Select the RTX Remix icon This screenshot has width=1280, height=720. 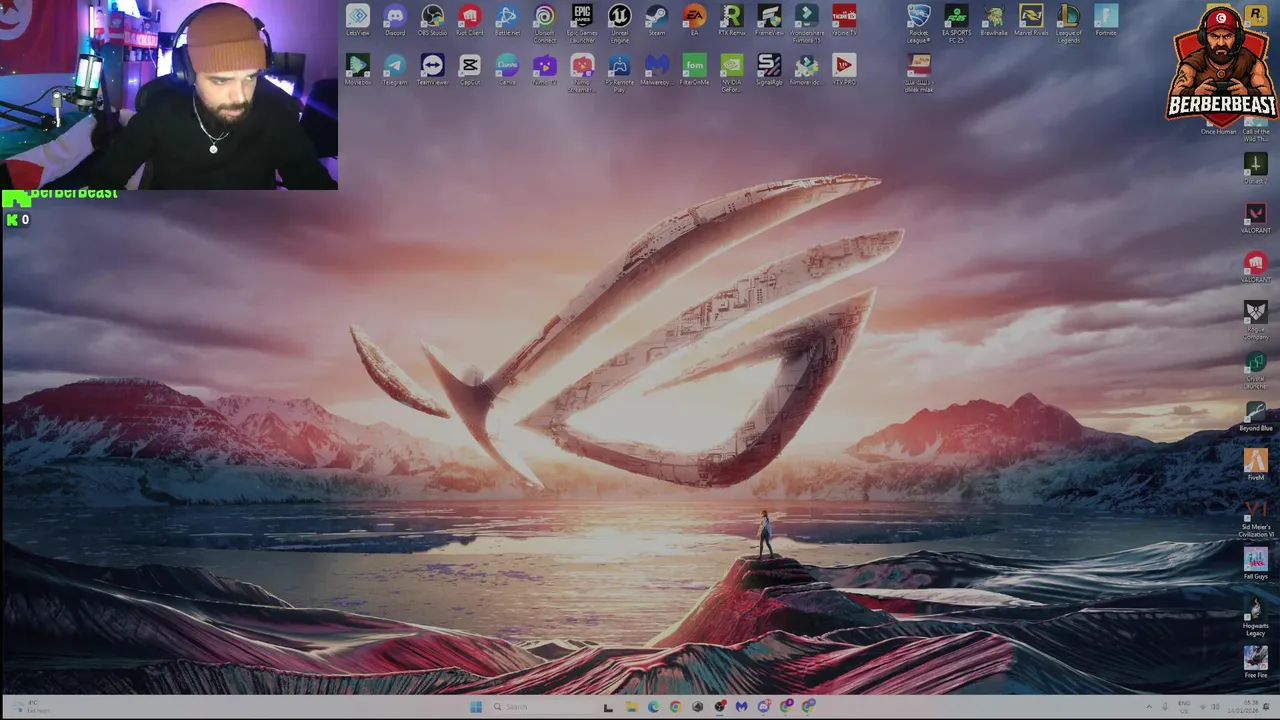click(x=731, y=21)
